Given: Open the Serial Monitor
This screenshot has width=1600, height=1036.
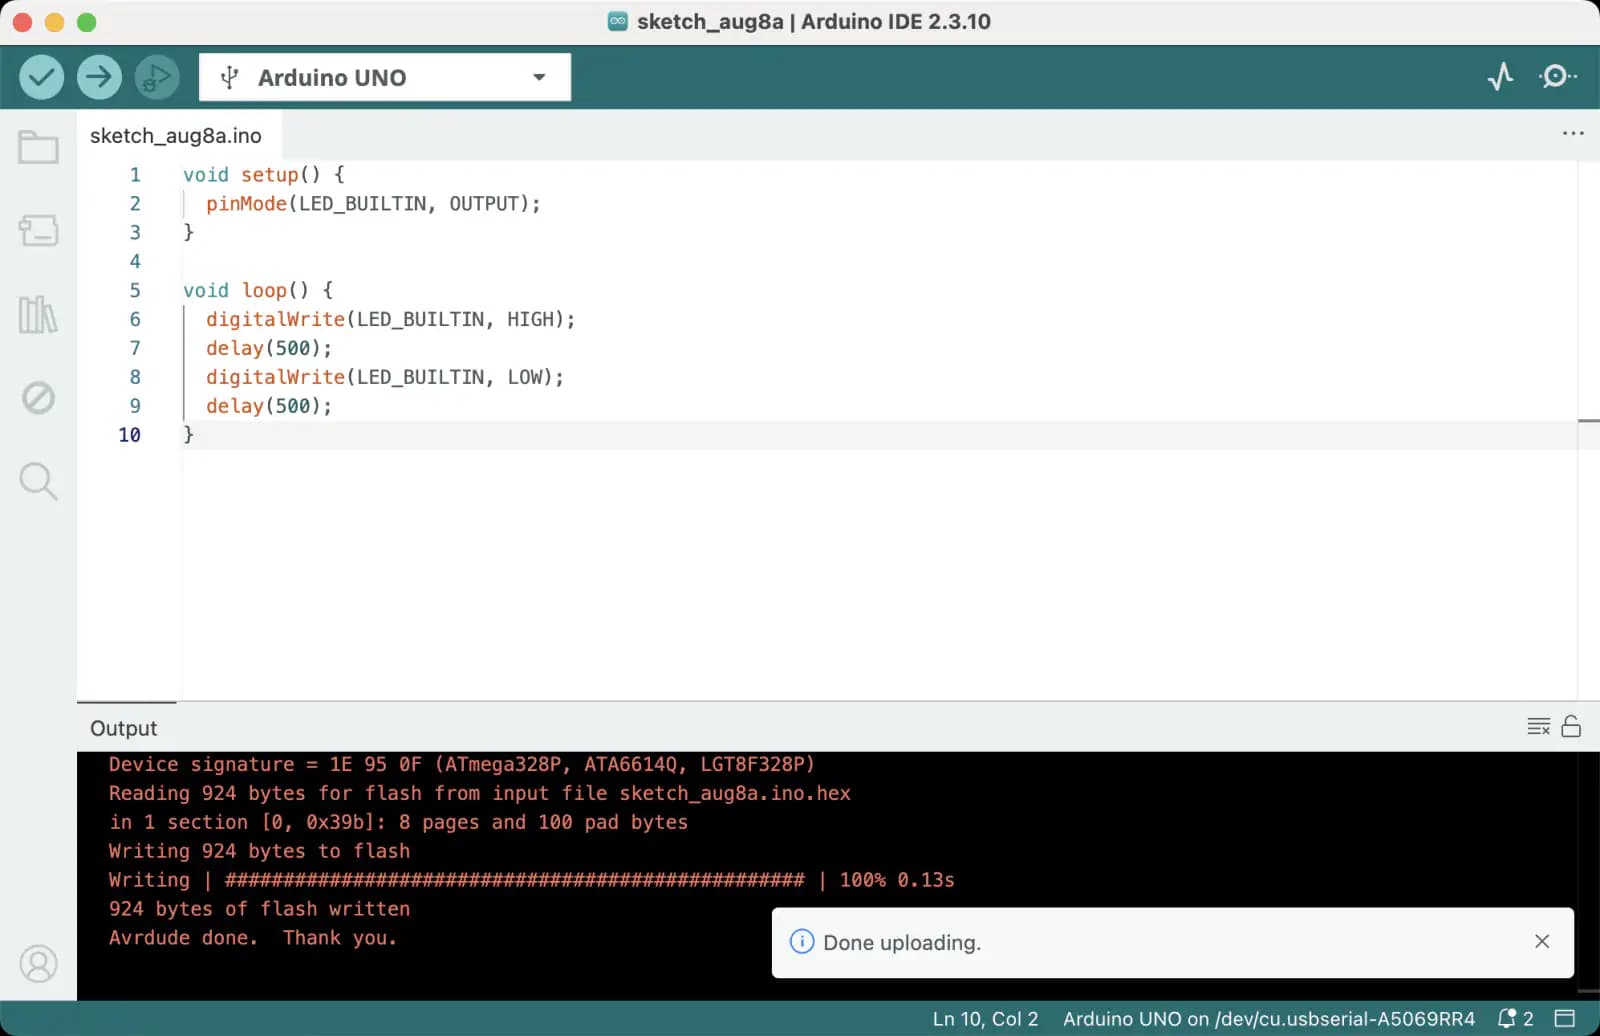Looking at the screenshot, I should (1557, 76).
